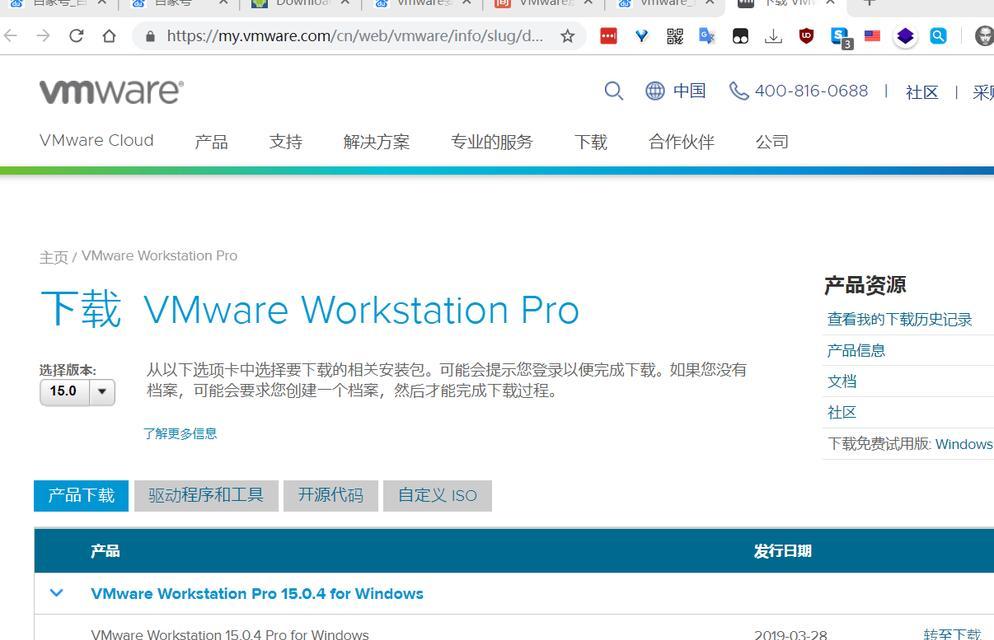The height and width of the screenshot is (640, 994).
Task: Open the 选择版本 15.0 dropdown
Action: click(x=77, y=392)
